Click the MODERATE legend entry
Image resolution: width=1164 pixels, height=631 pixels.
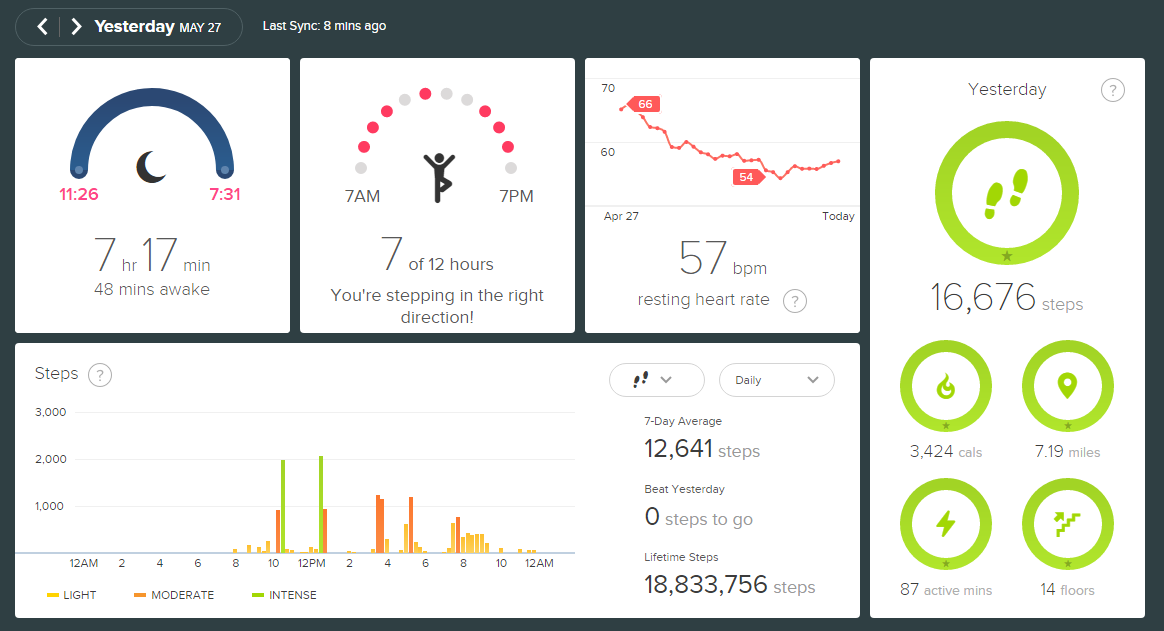tap(174, 595)
